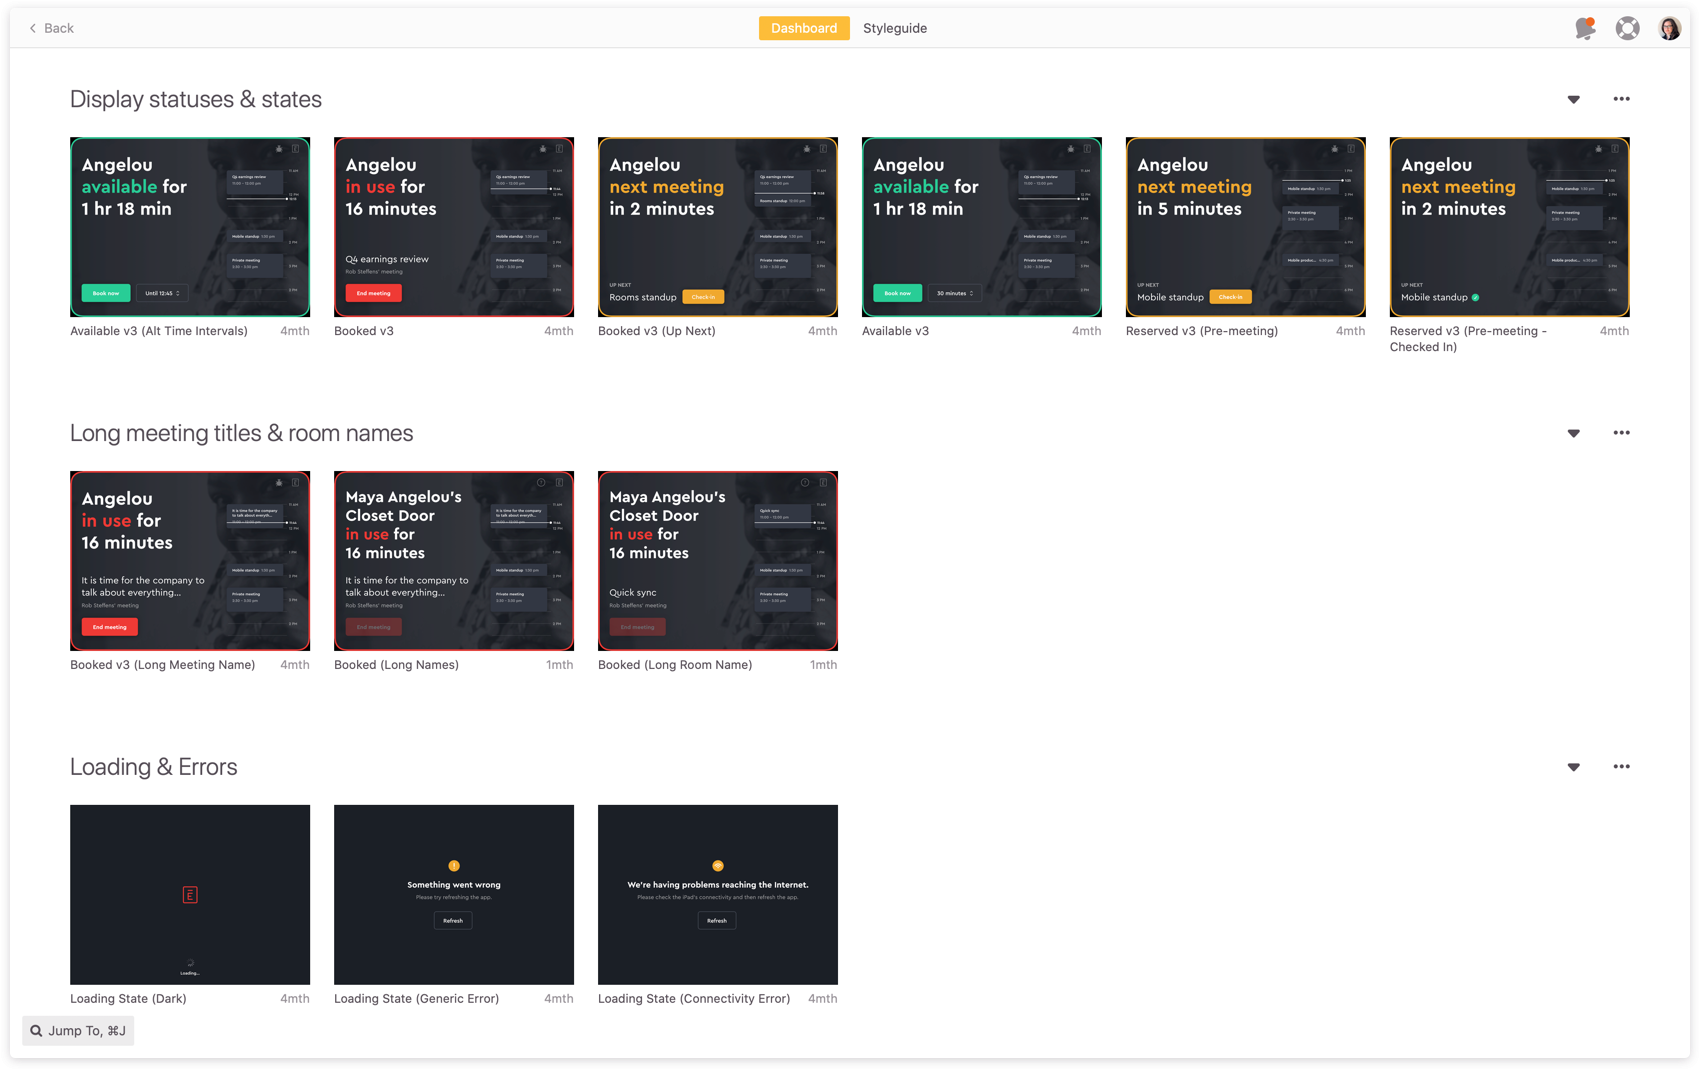Click the Loading State (Dark) label
Image resolution: width=1700 pixels, height=1070 pixels.
128,999
